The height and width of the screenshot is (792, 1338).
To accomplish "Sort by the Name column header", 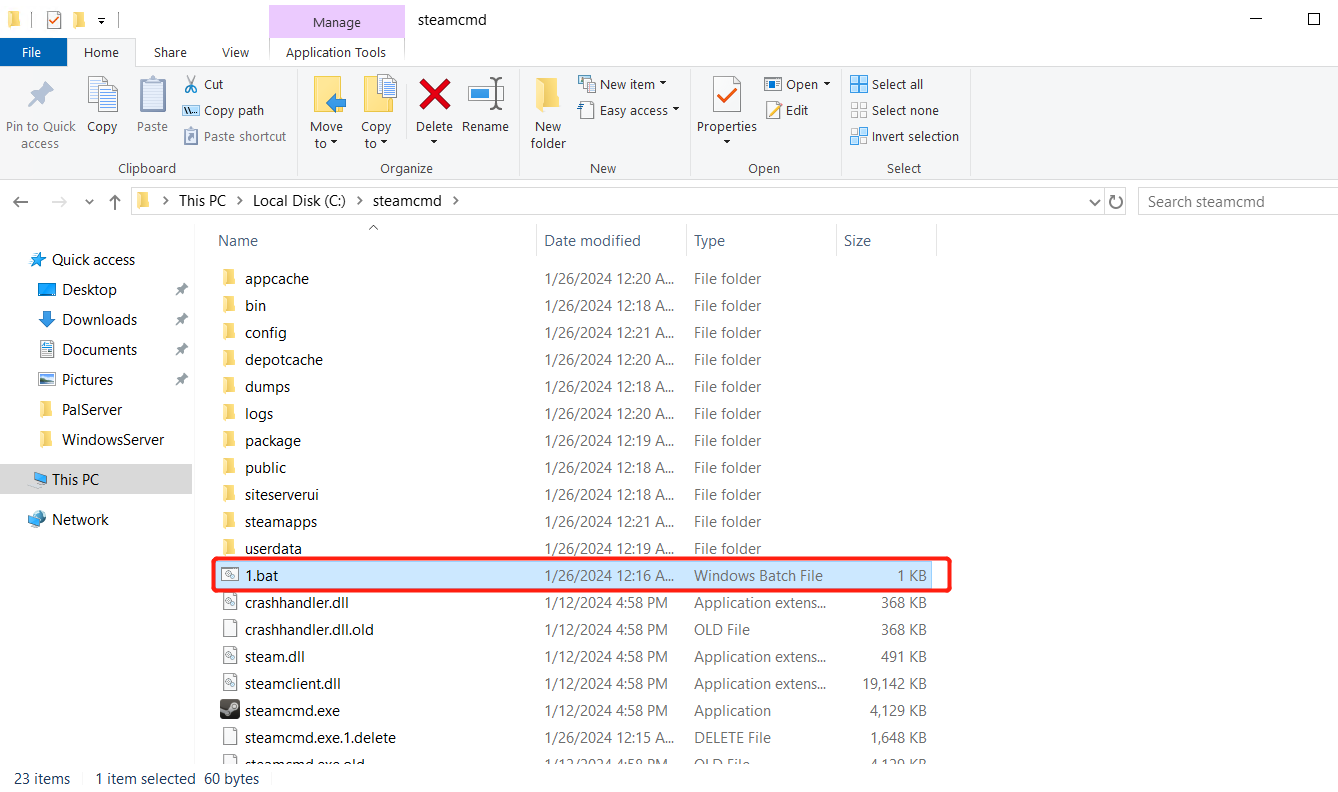I will (238, 240).
